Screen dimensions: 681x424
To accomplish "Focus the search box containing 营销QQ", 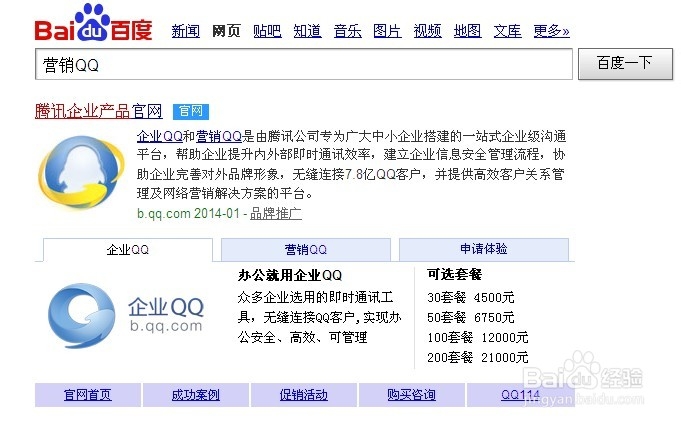I will pyautogui.click(x=304, y=64).
